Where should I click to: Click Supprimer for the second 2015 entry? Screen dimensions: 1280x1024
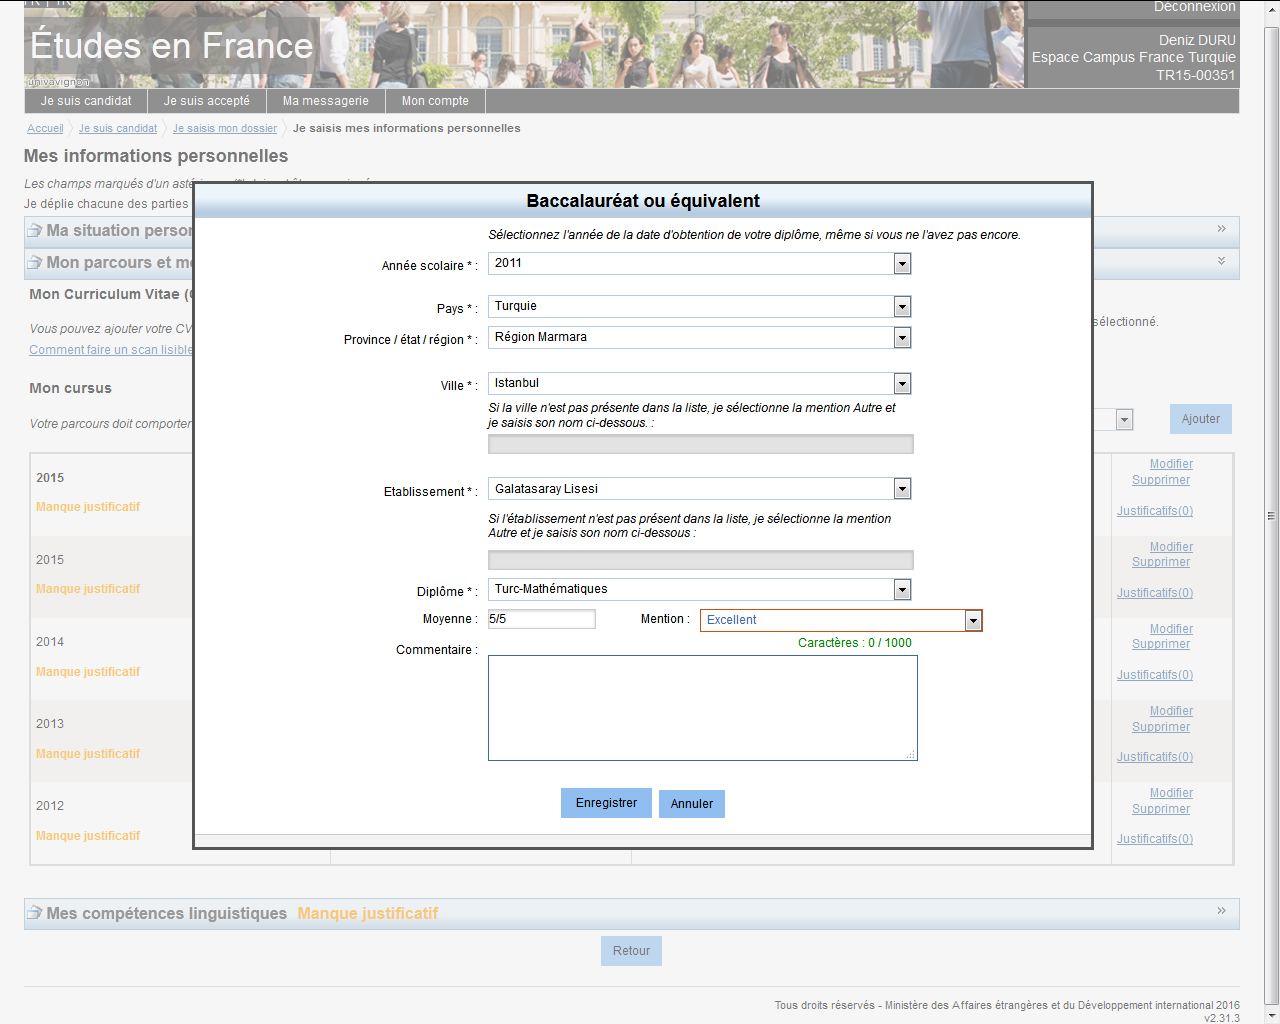click(x=1161, y=562)
